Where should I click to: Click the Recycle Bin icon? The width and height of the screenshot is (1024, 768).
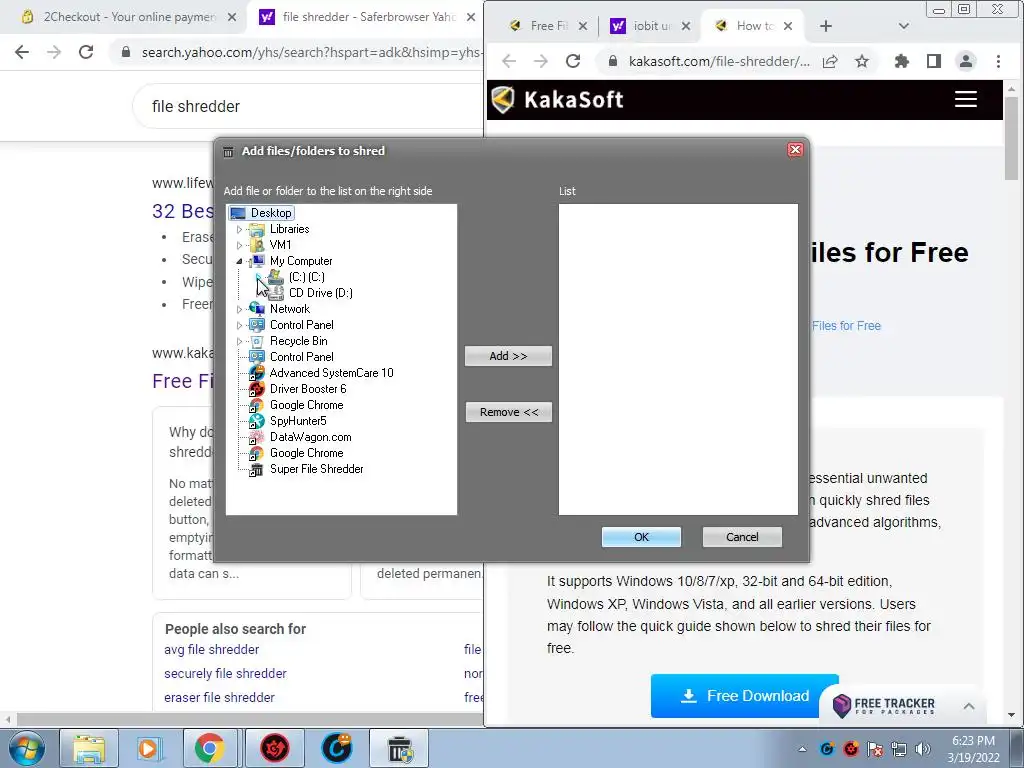point(257,341)
